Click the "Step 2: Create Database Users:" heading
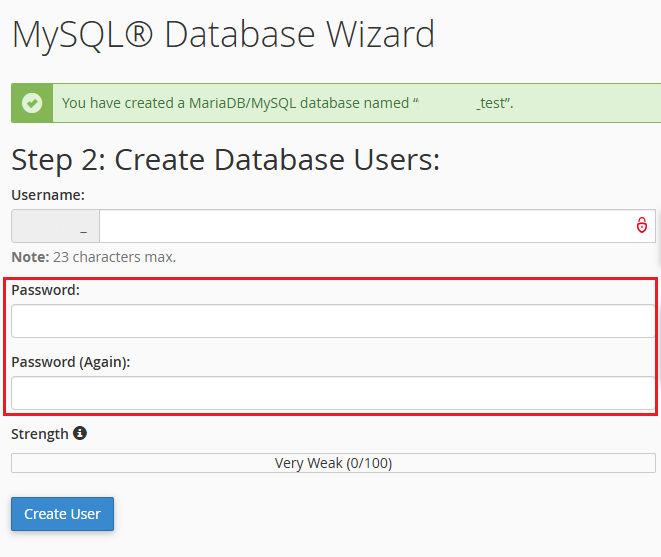Viewport: 661px width, 557px height. click(226, 161)
